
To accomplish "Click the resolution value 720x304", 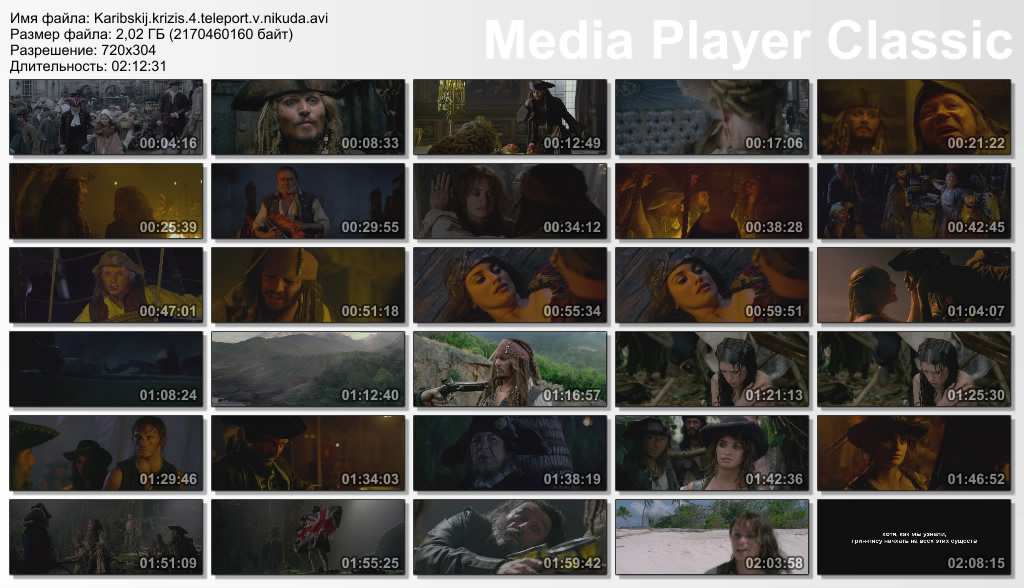I will click(129, 50).
